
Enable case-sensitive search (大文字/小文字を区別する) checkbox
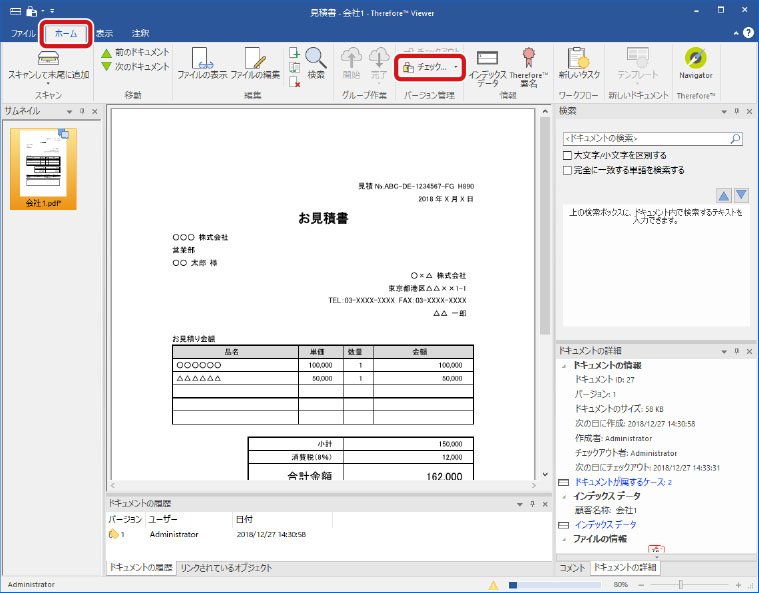(568, 156)
